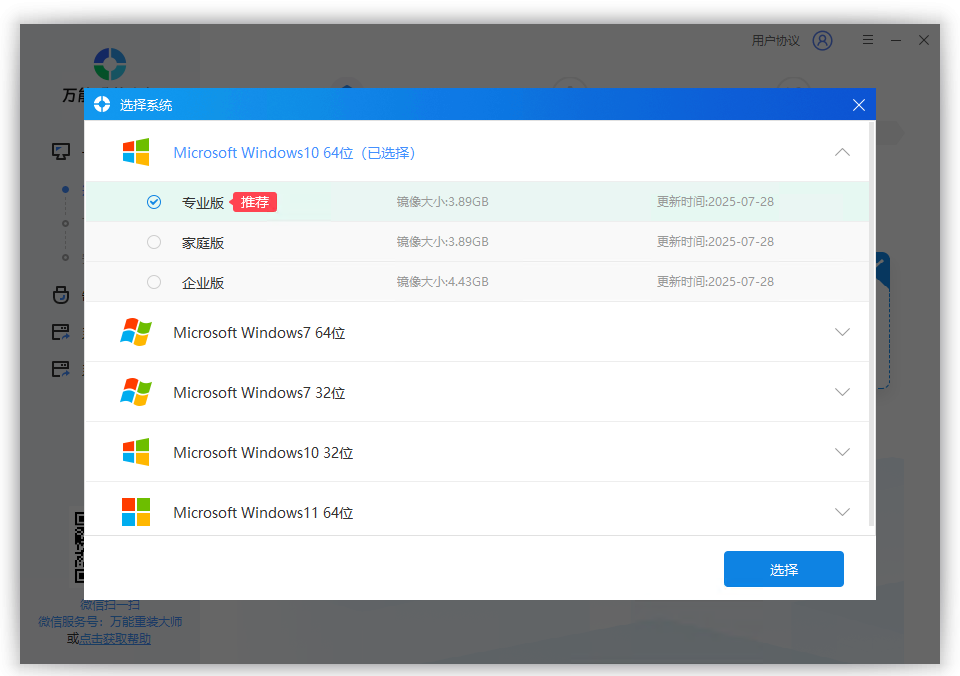Collapse the Windows10 64位 section chevron
This screenshot has height=676, width=960.
point(842,152)
